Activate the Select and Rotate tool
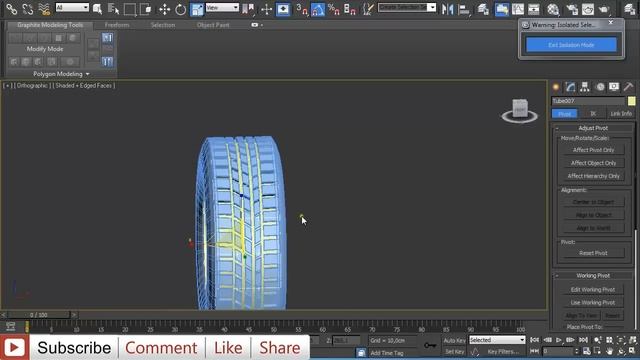The image size is (640, 360). pos(180,8)
